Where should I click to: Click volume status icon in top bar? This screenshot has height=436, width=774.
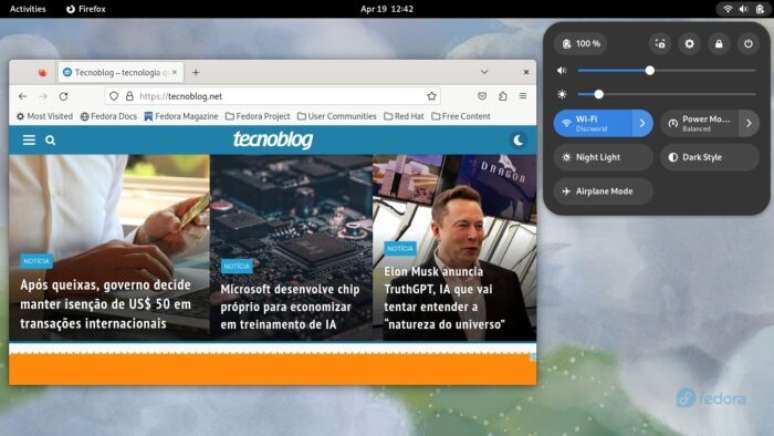(743, 9)
